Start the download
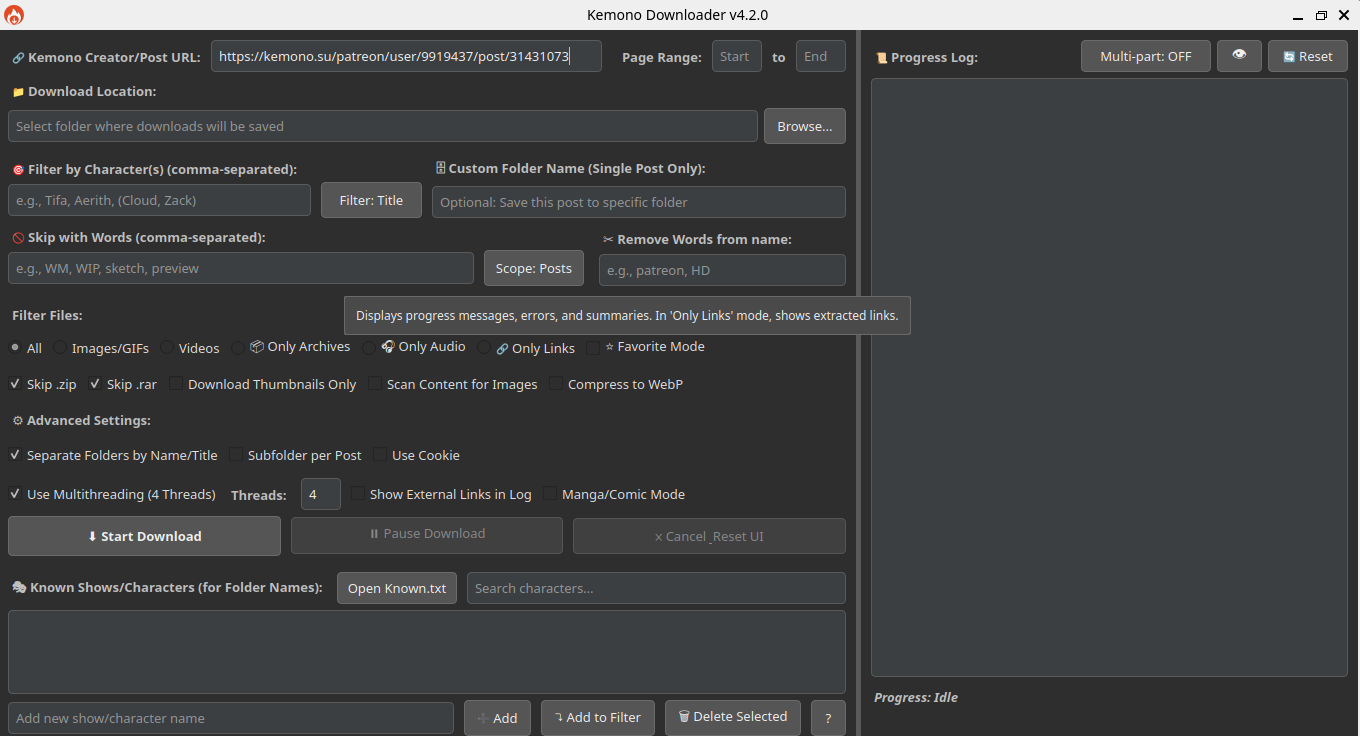 (x=144, y=536)
